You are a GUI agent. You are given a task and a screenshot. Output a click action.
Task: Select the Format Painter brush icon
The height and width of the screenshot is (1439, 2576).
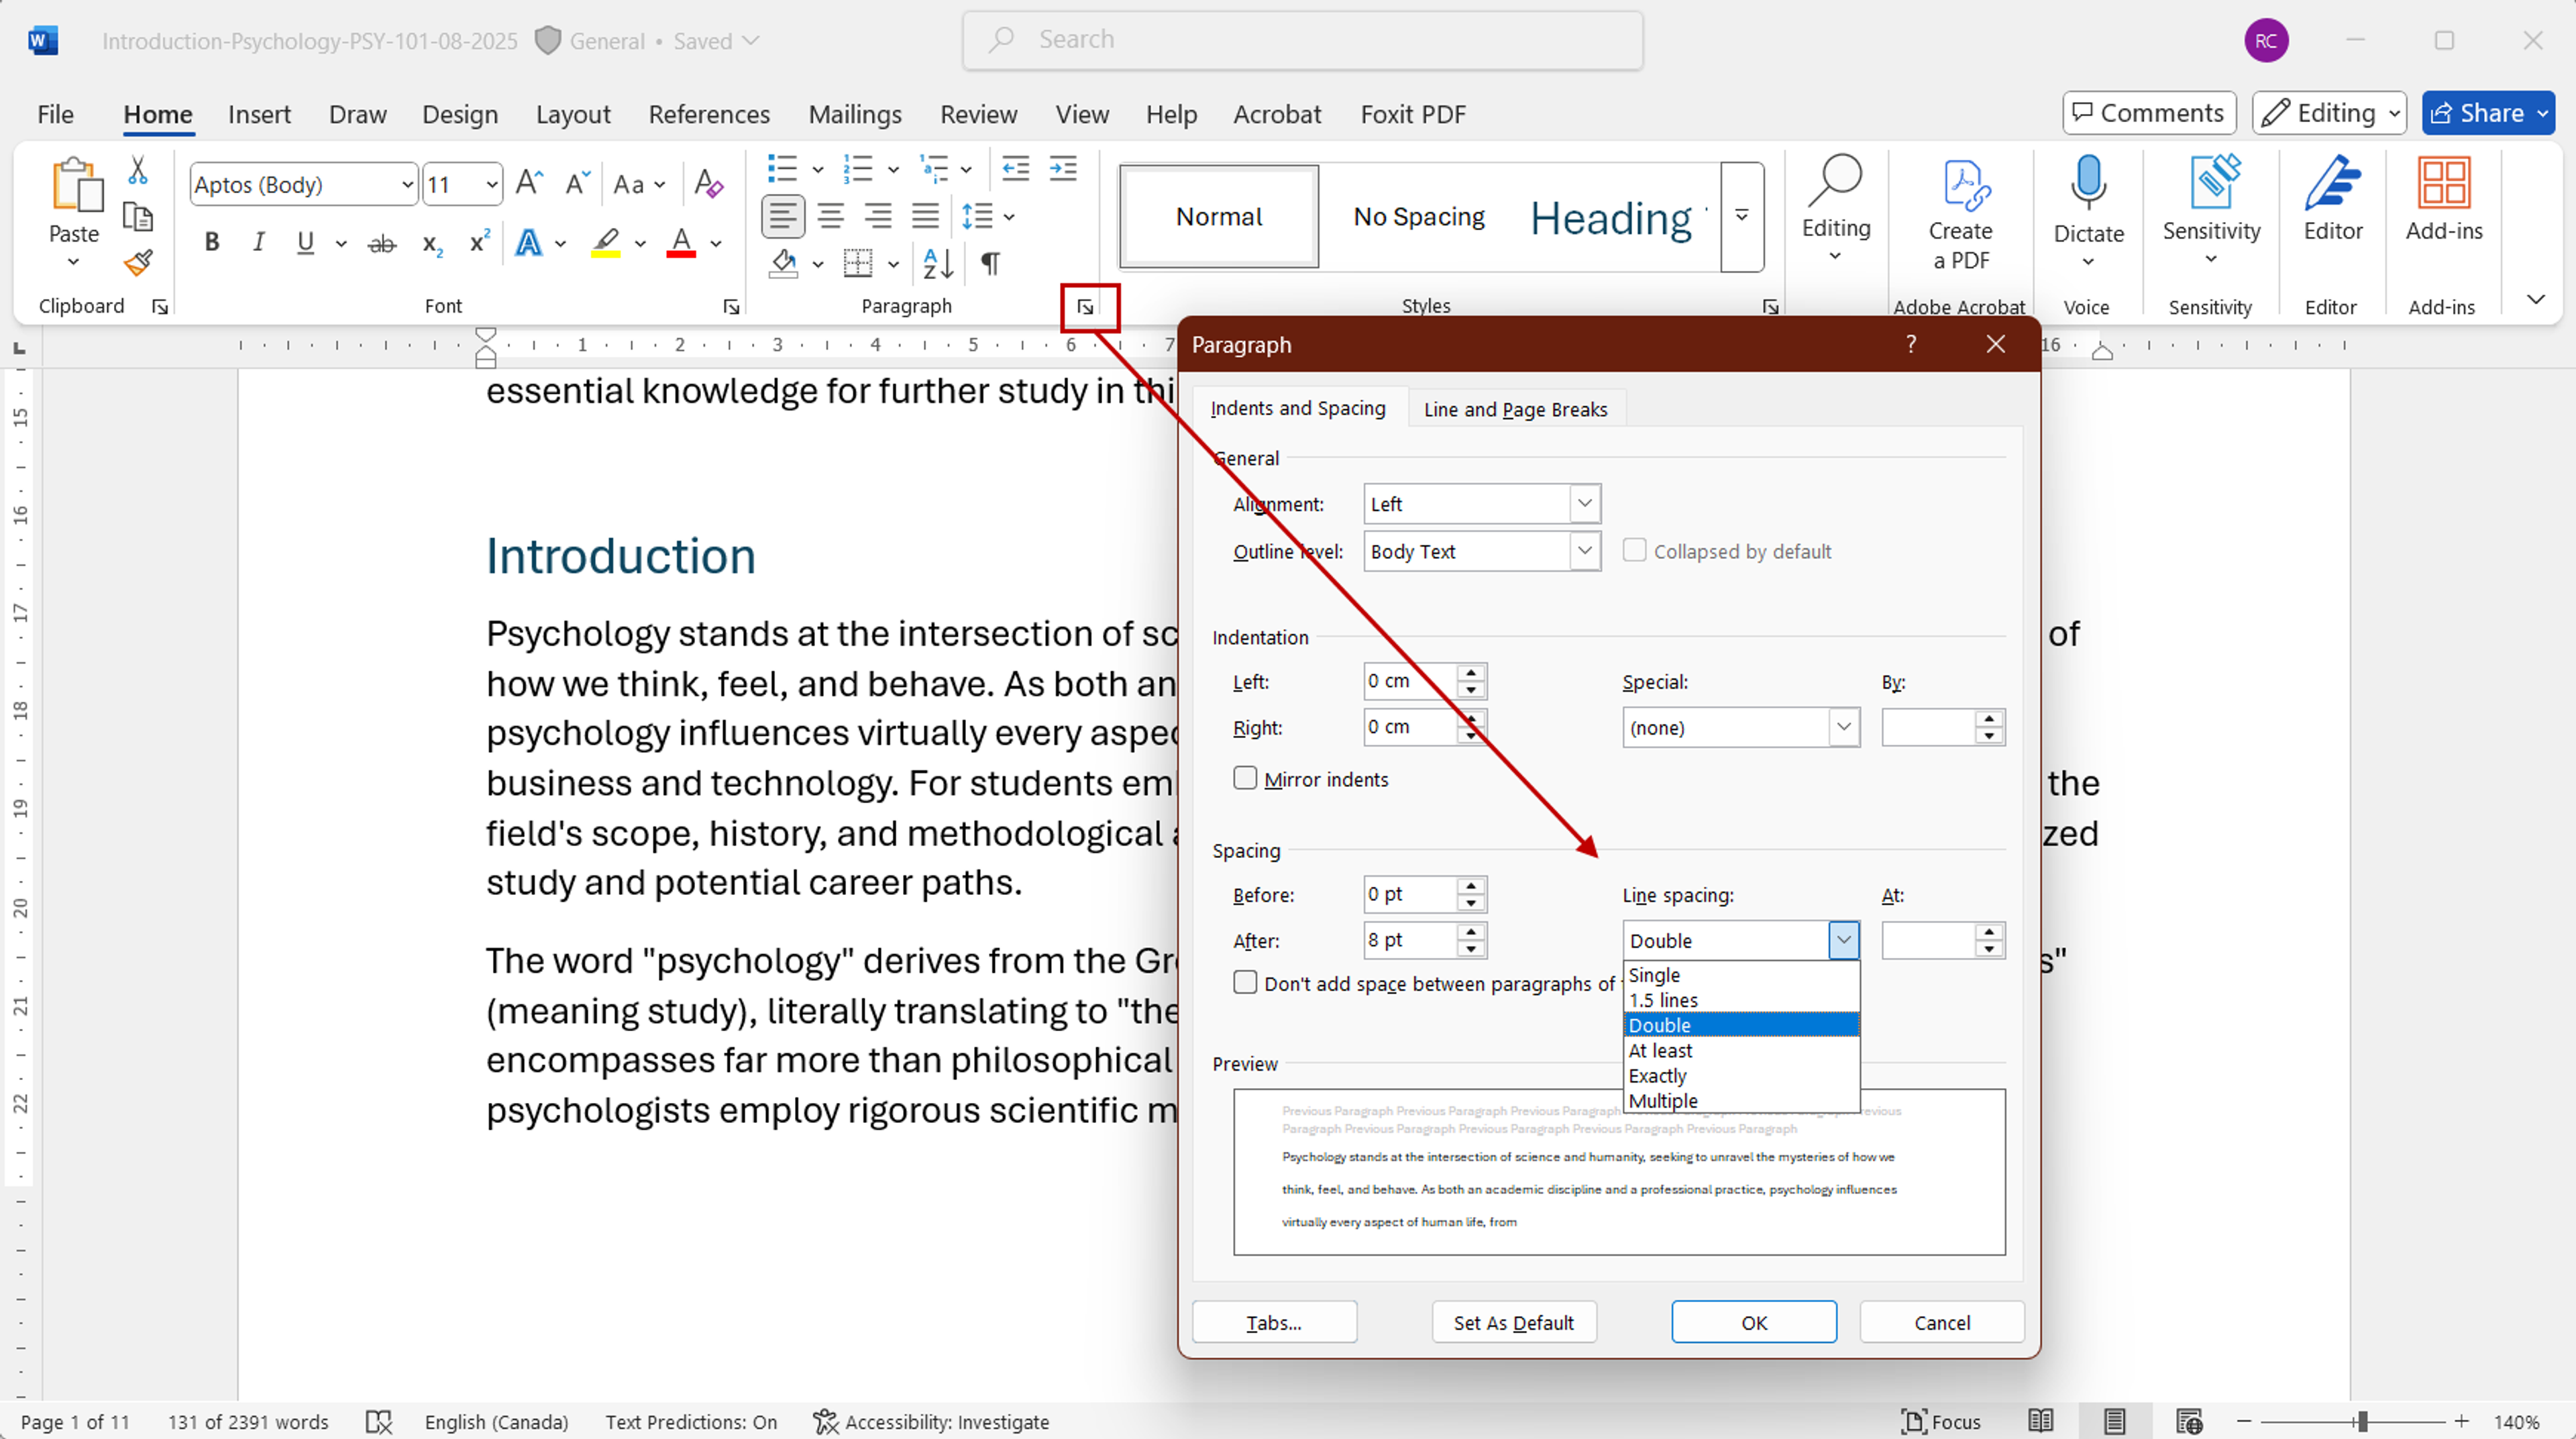pyautogui.click(x=138, y=262)
